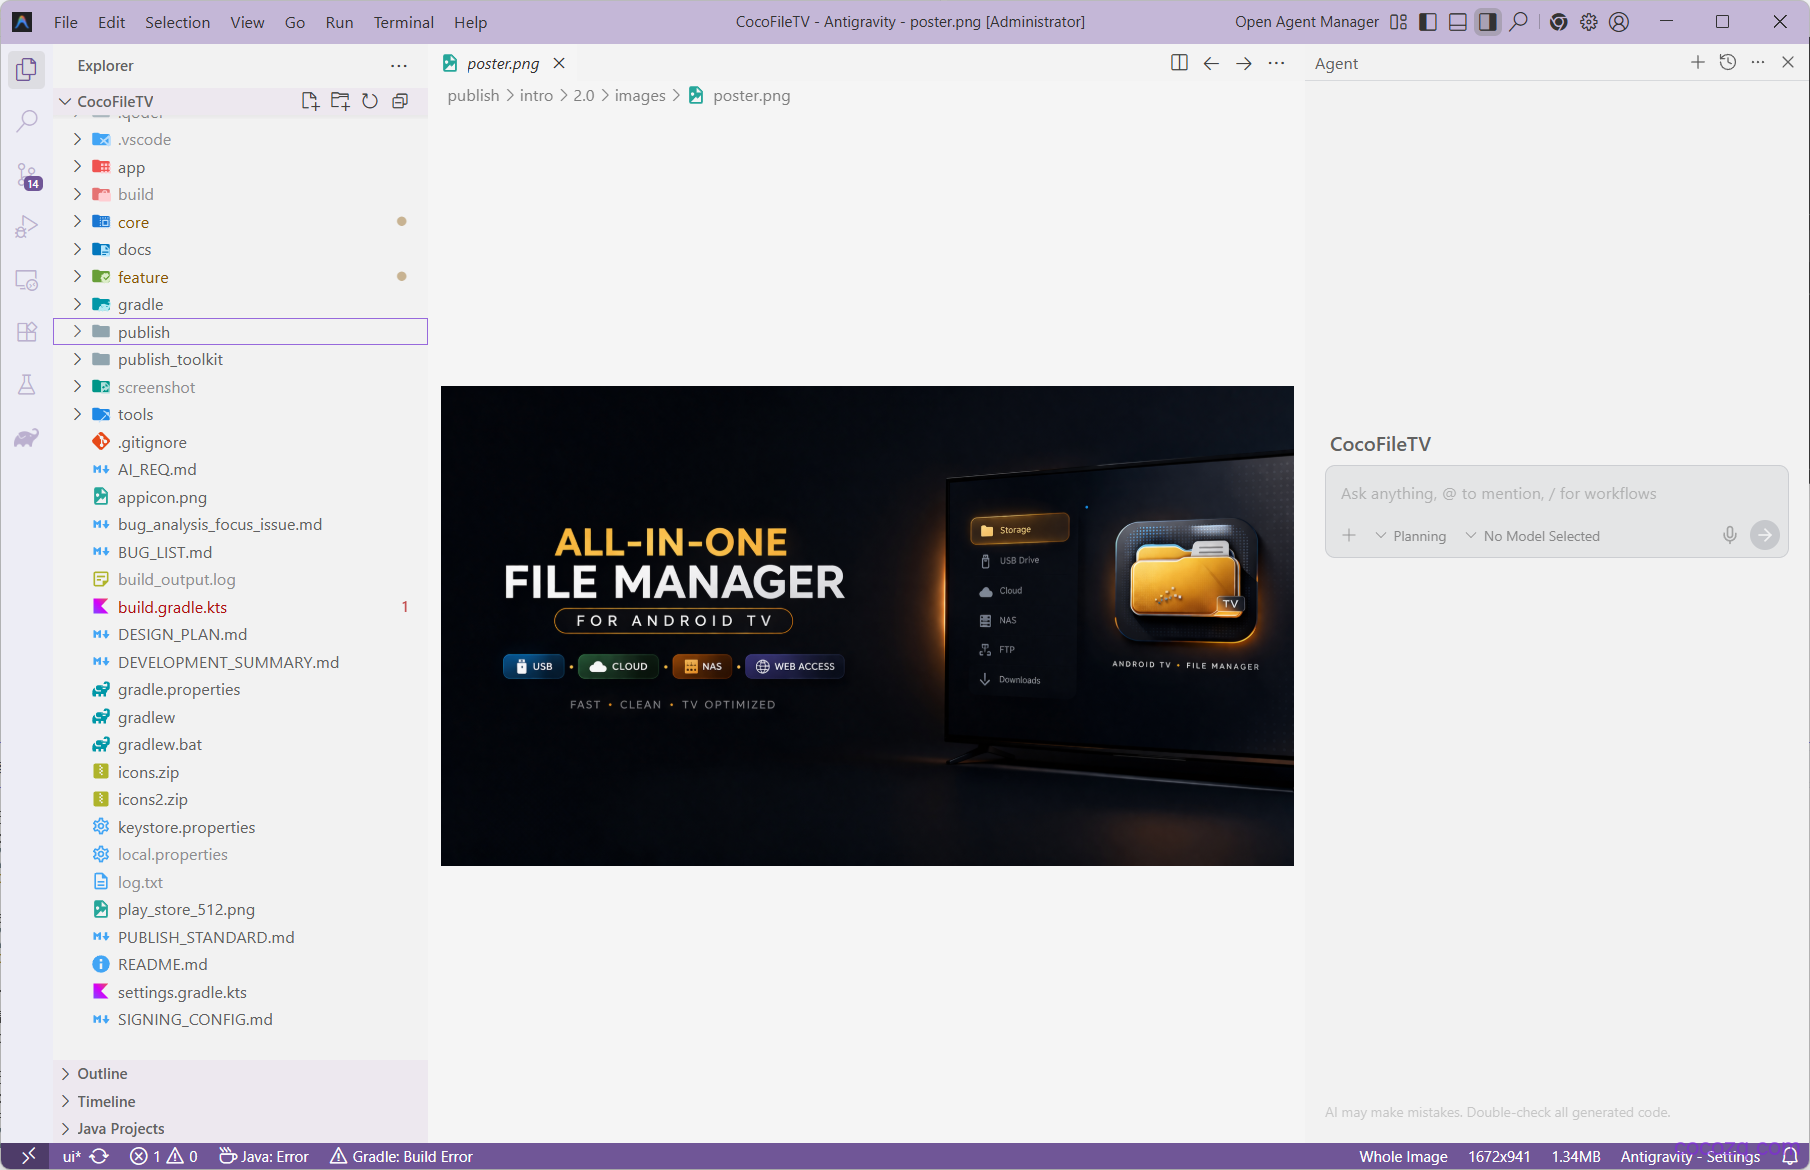Open notifications bell in status bar
Screen dimensions: 1810x1170
[1790, 1156]
